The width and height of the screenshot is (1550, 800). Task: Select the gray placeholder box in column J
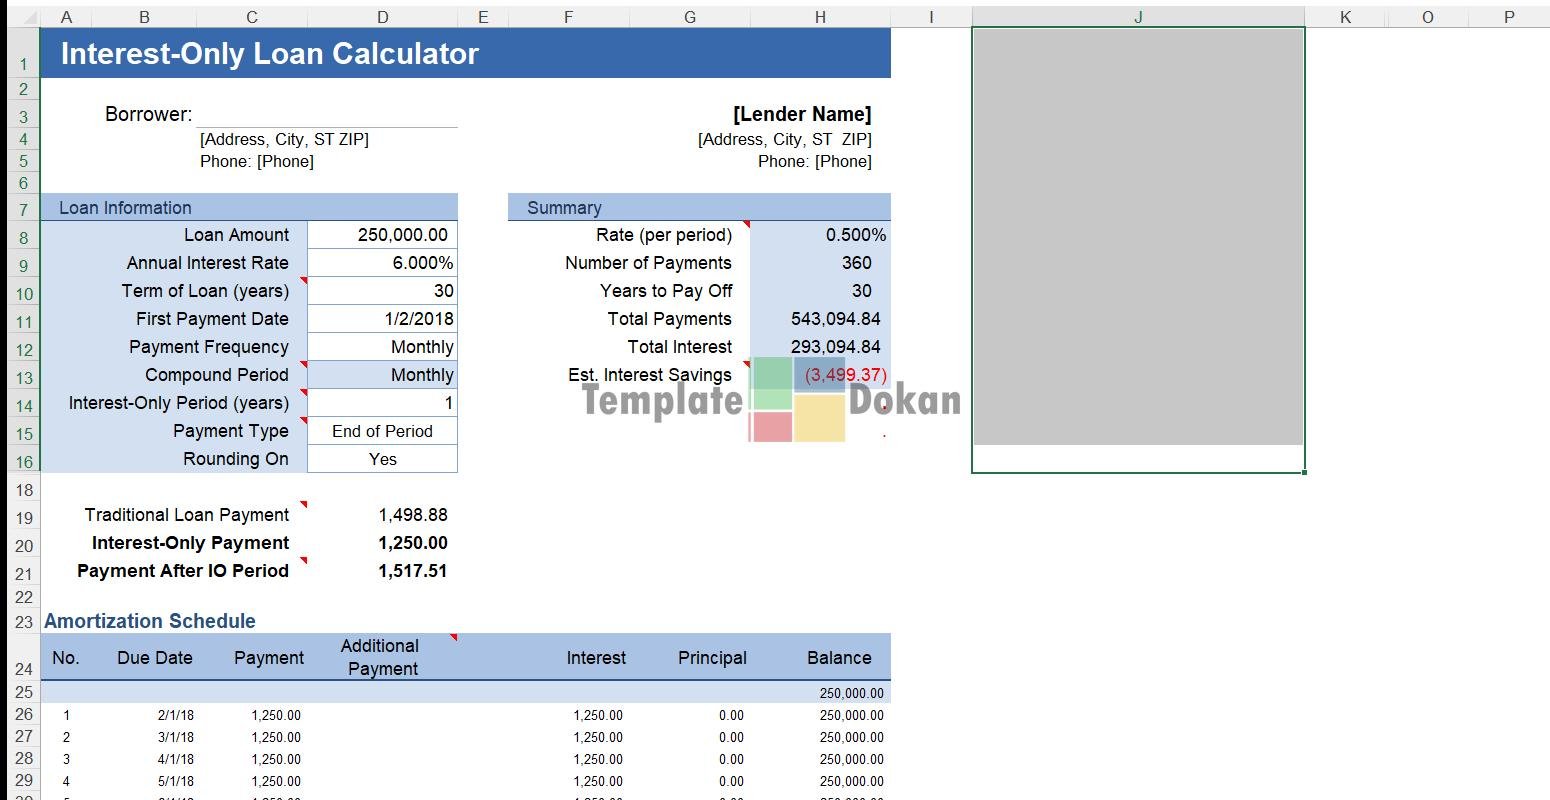[x=1137, y=237]
